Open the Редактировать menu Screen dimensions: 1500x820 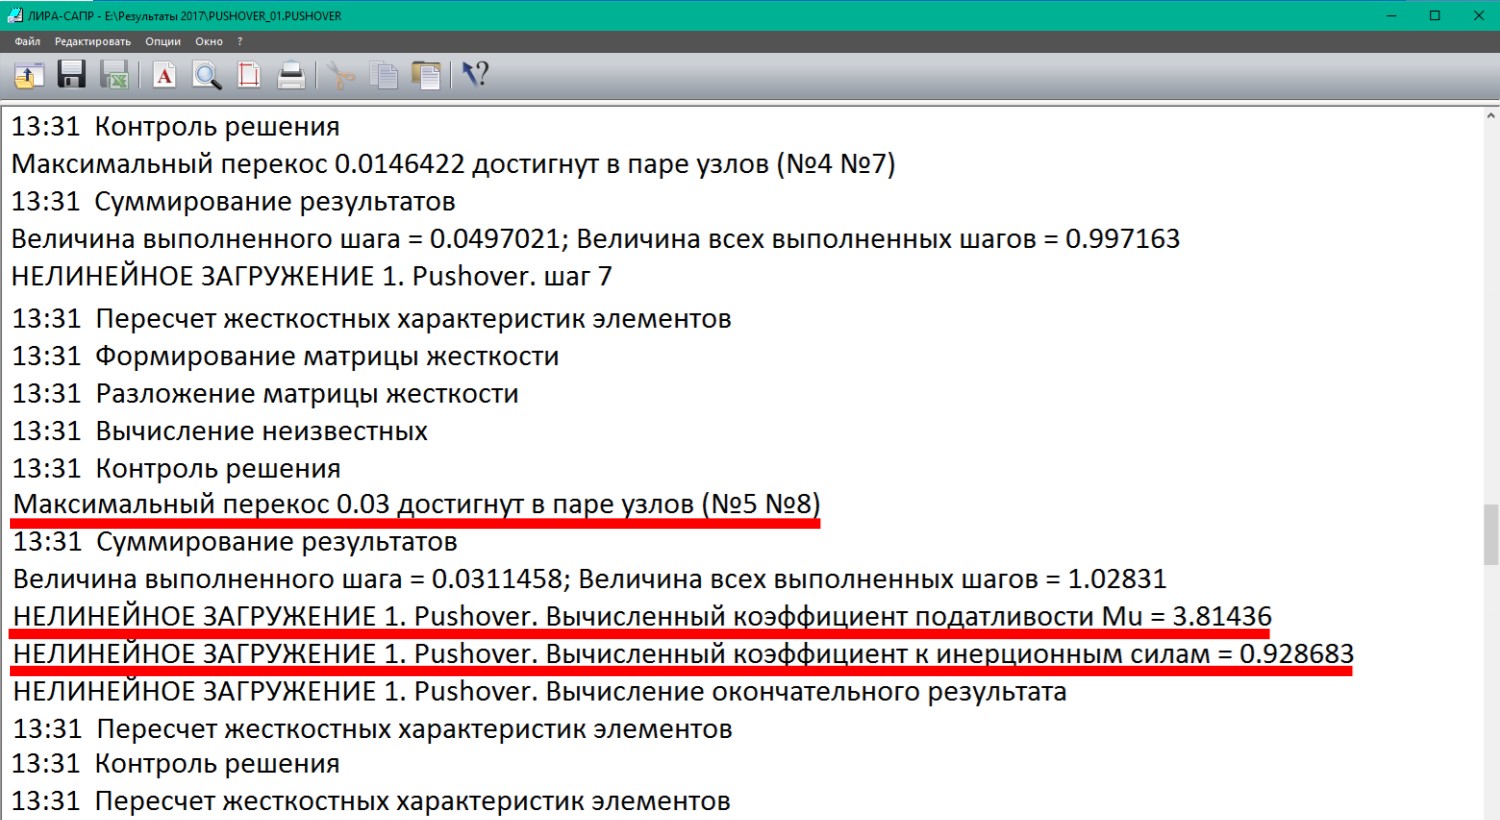(x=92, y=41)
